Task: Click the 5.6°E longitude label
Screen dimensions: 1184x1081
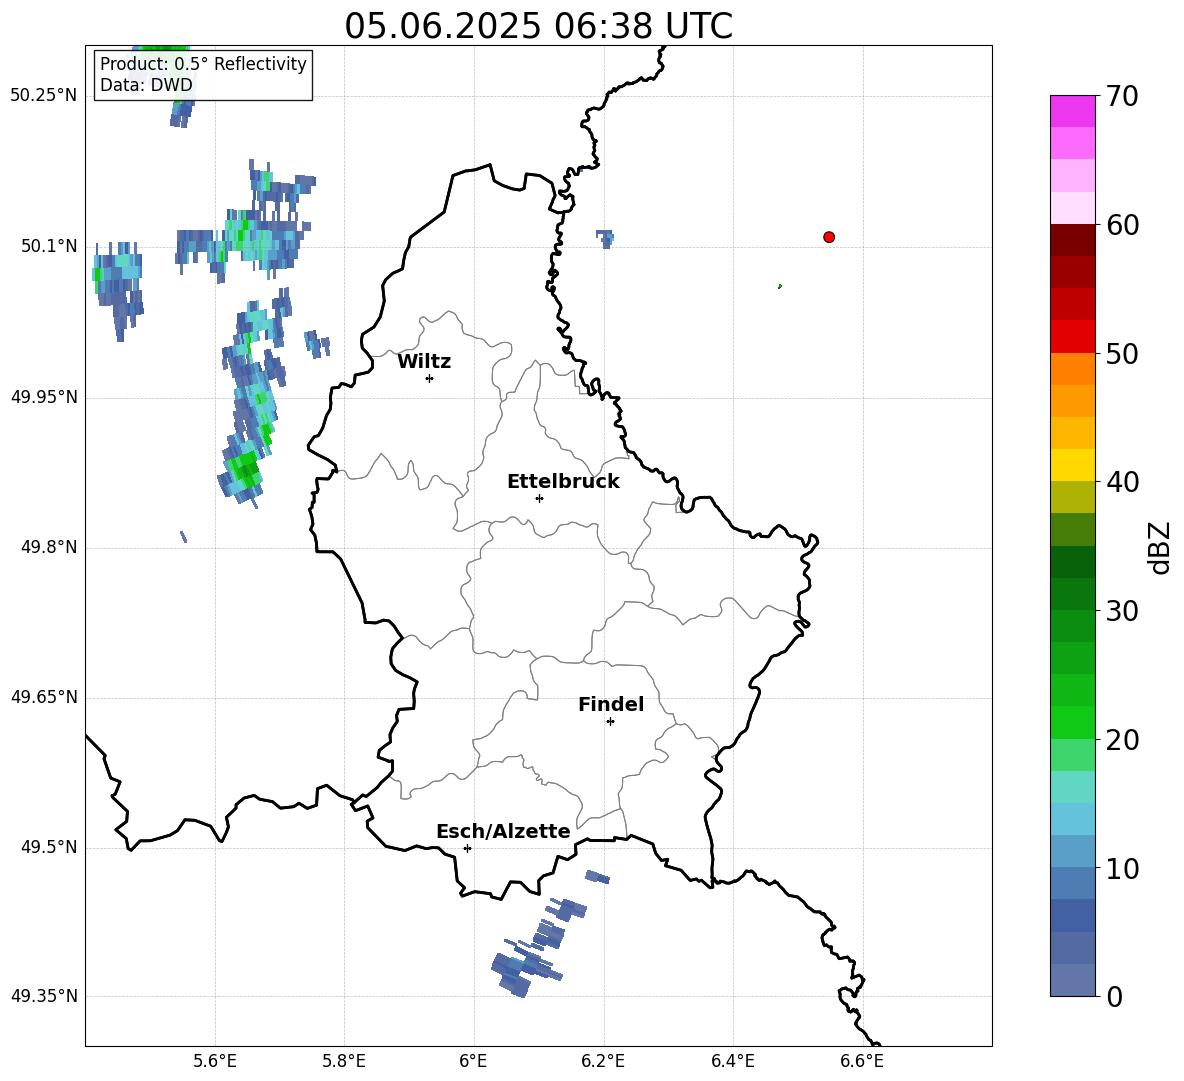Action: point(215,1061)
